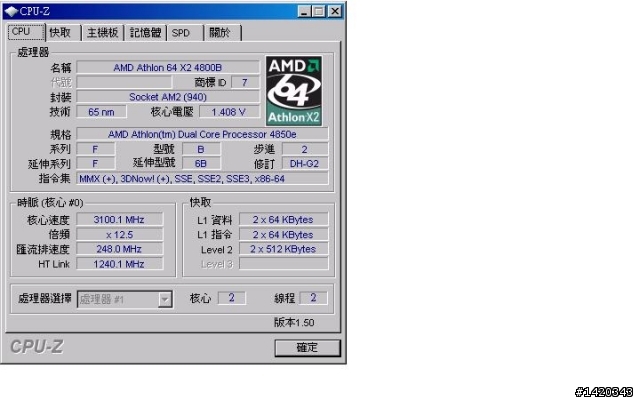Click the x 12.5 multiplier value
Screen dimensions: 640x400
coord(119,235)
